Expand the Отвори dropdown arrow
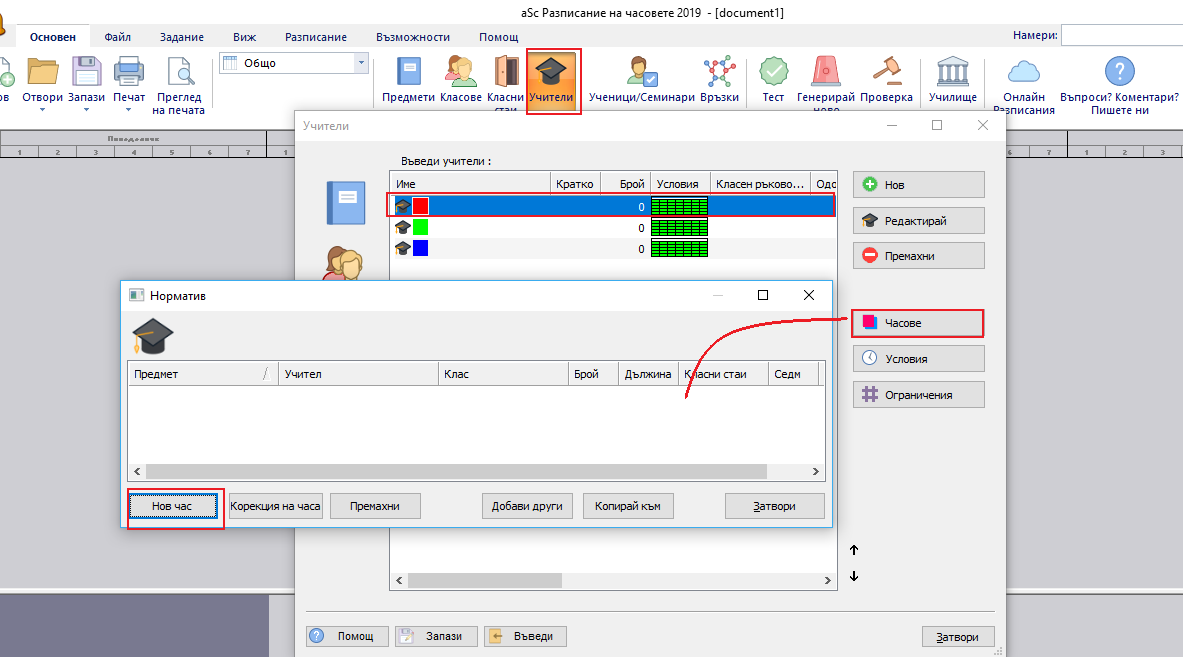 click(x=42, y=110)
